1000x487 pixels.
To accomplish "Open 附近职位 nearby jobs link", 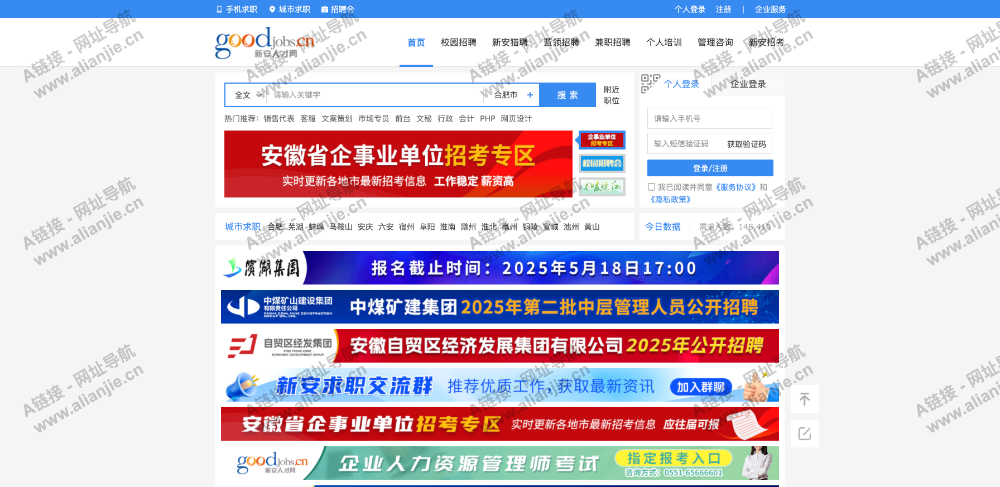I will click(x=612, y=95).
